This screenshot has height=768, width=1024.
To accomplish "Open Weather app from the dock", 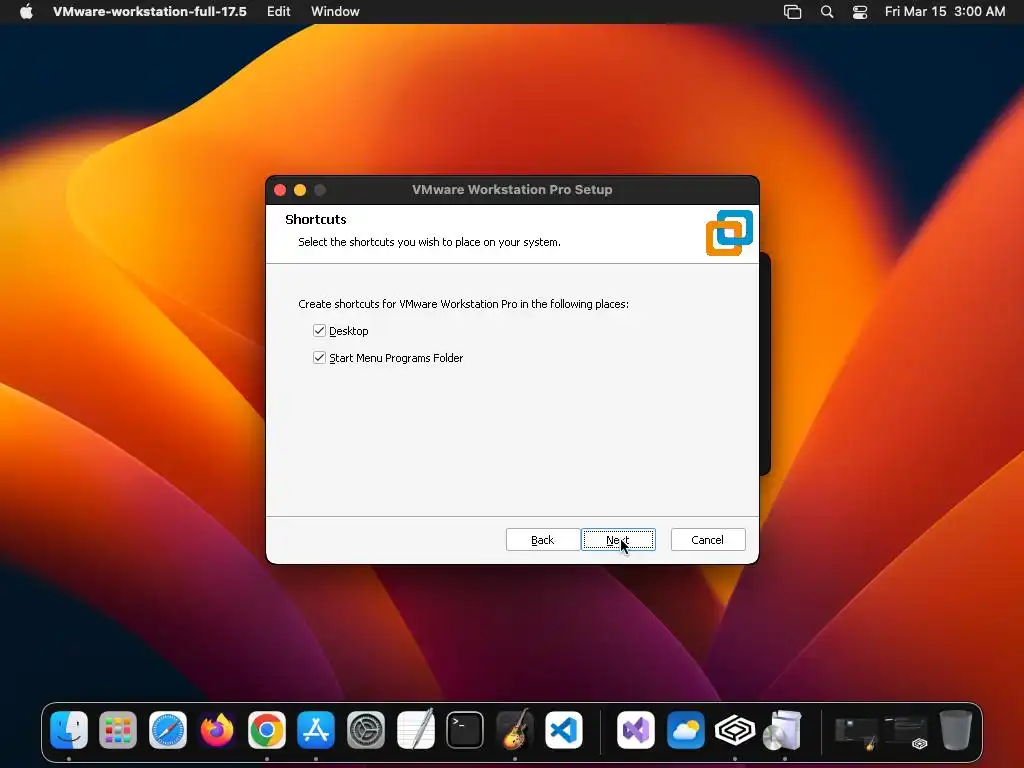I will (686, 729).
